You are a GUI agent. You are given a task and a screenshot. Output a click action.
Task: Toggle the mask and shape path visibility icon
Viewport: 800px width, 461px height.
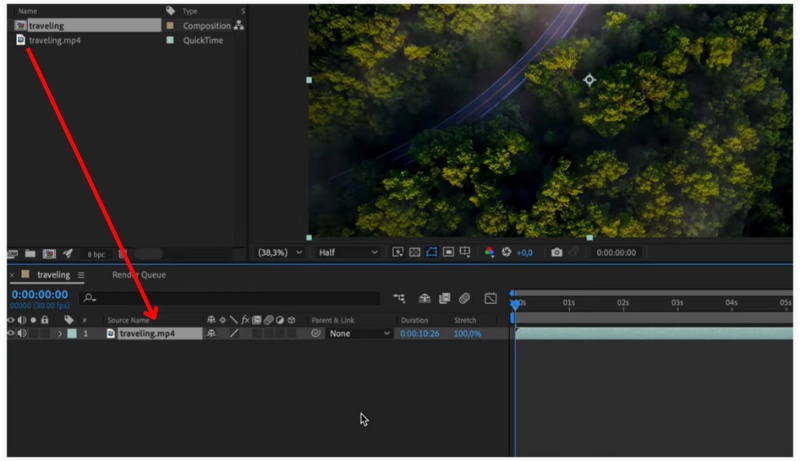coord(432,253)
